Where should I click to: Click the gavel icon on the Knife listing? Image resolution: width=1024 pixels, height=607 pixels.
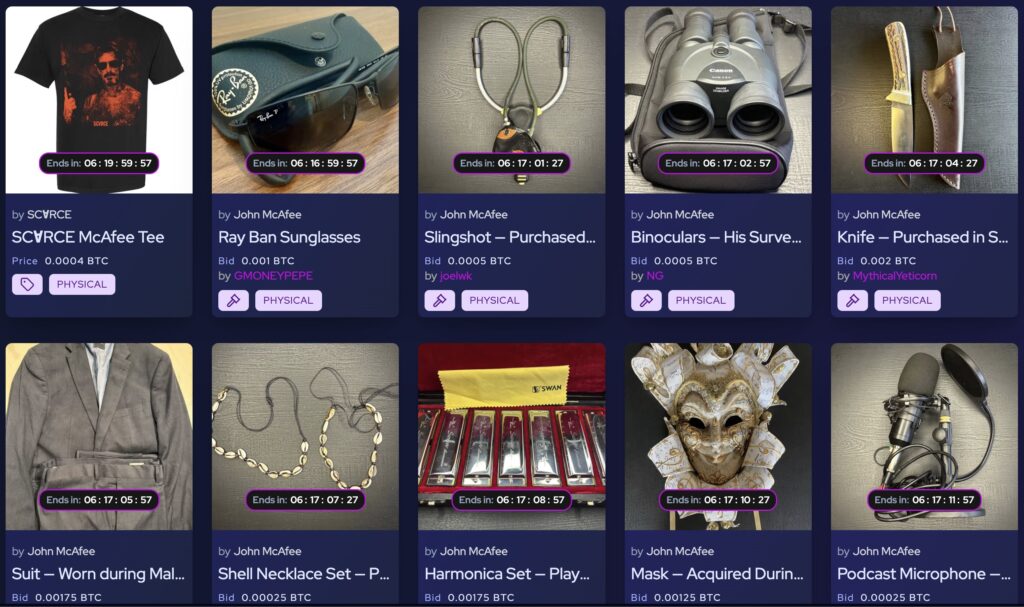coord(852,301)
